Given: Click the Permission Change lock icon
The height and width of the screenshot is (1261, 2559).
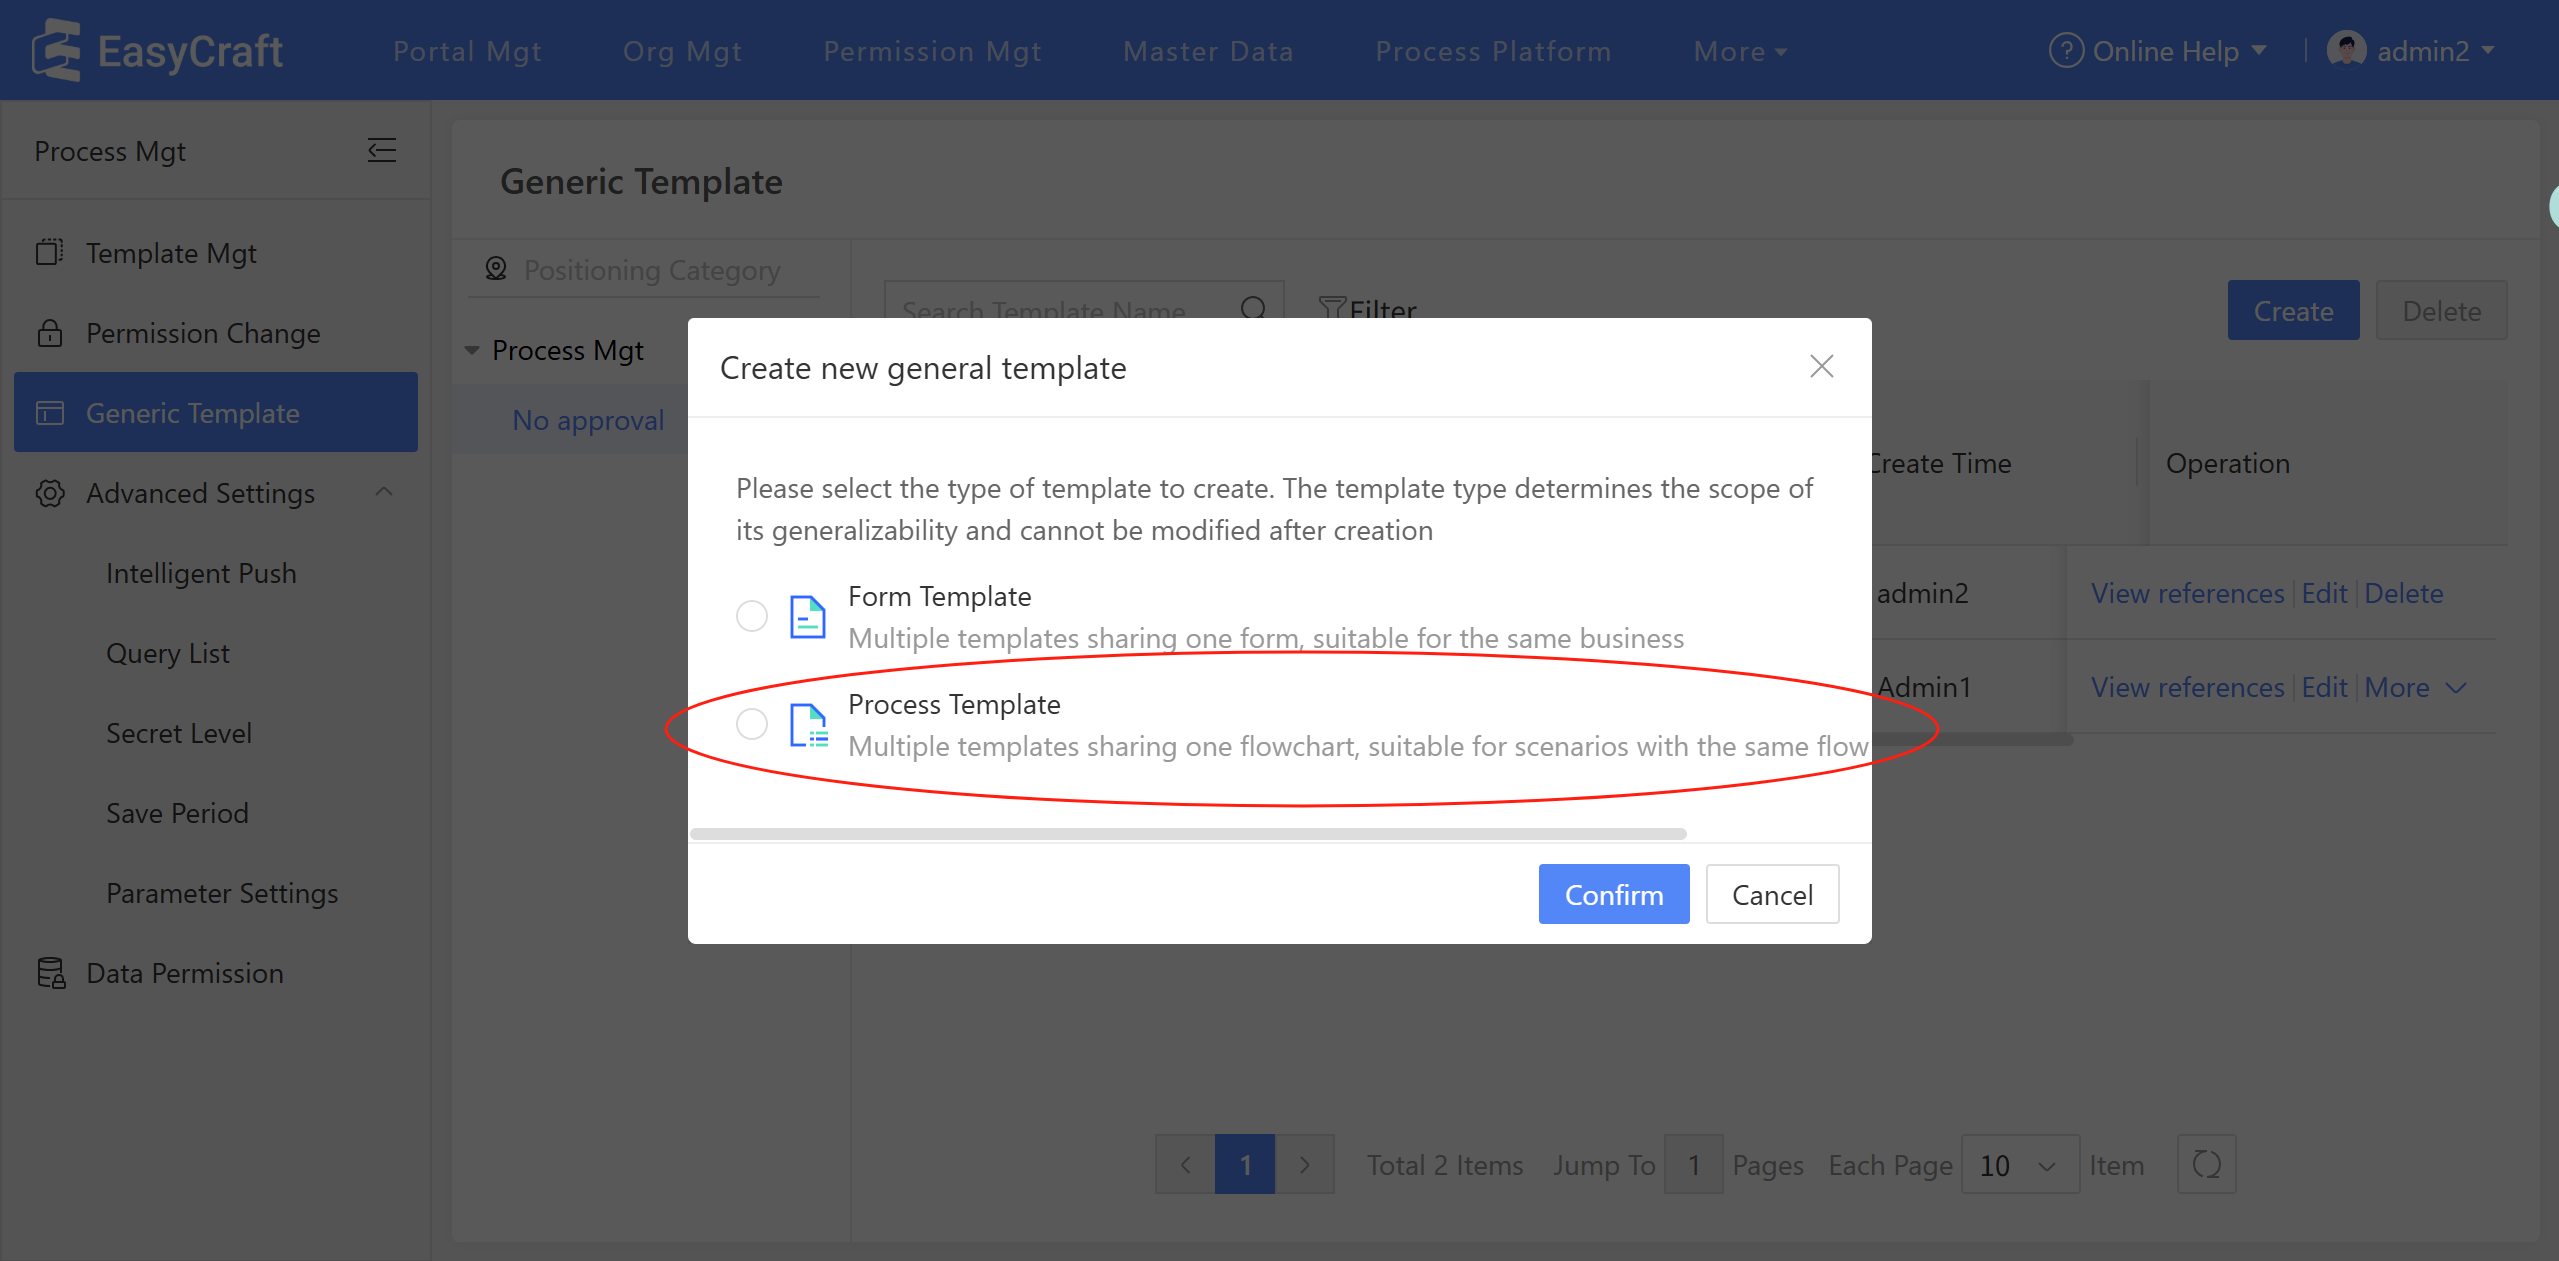Looking at the screenshot, I should 49,333.
